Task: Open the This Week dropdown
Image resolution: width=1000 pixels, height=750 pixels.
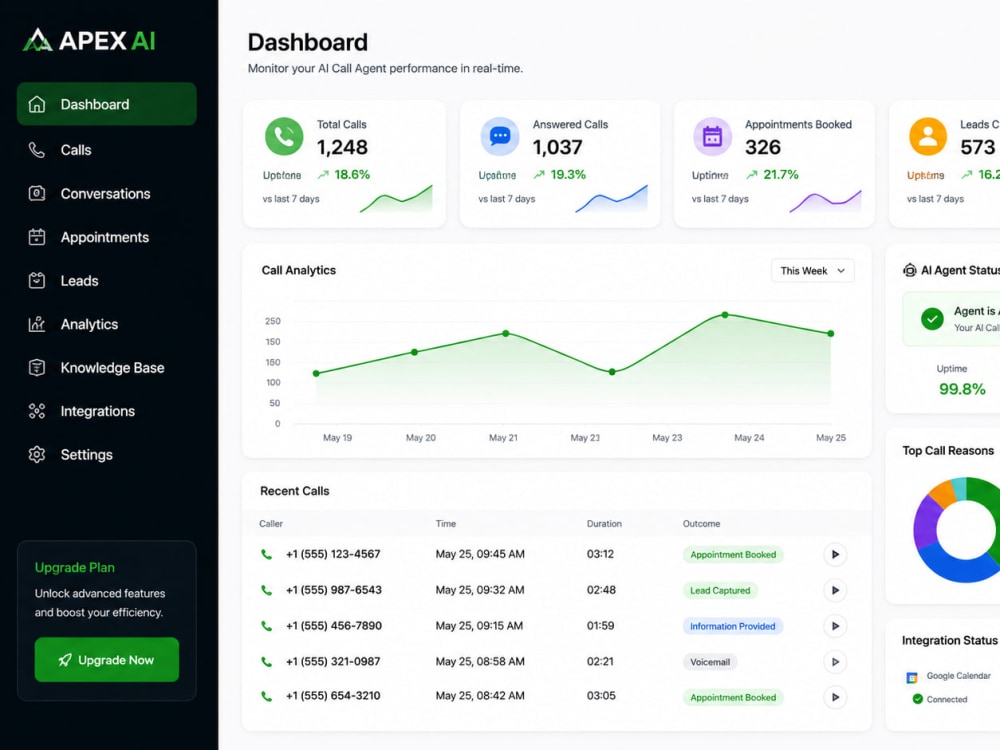Action: (812, 271)
